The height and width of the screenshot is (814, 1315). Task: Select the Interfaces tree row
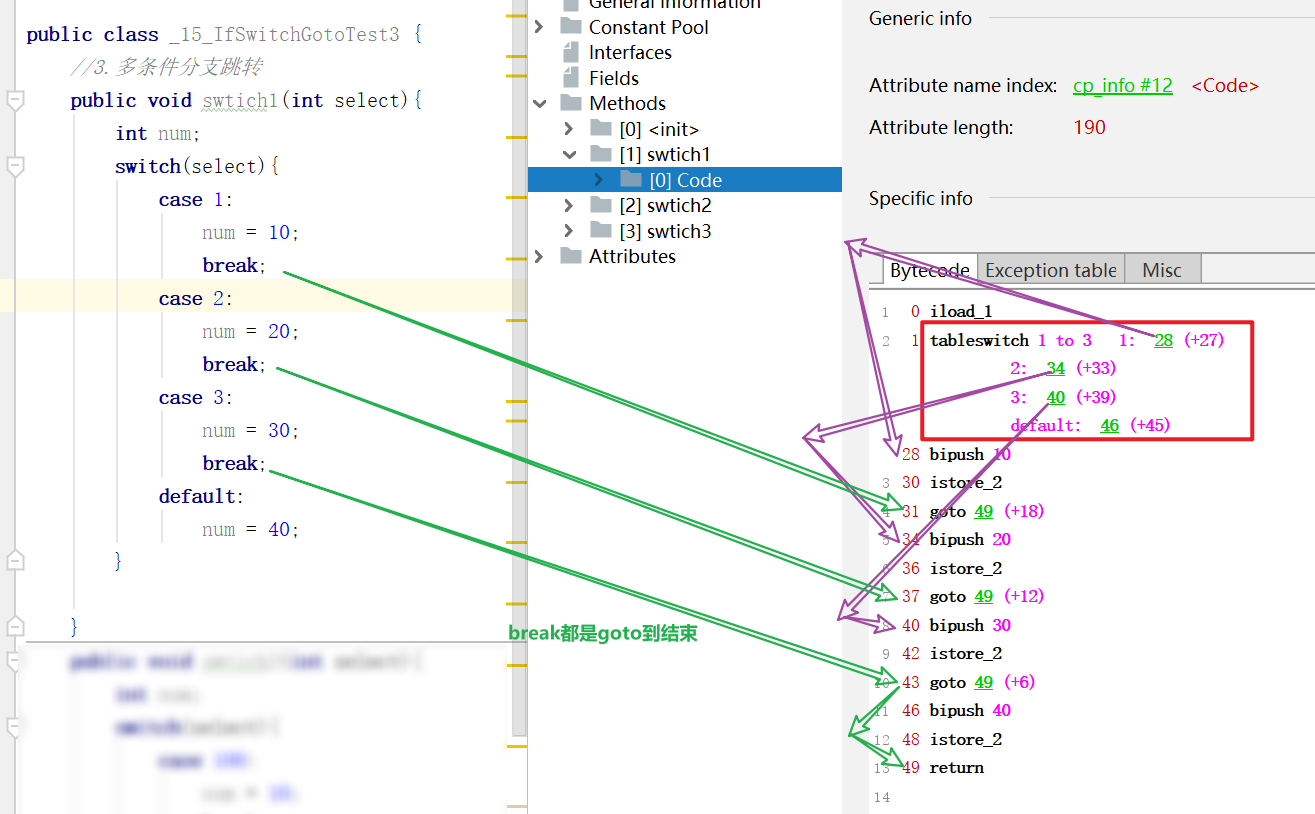685,52
